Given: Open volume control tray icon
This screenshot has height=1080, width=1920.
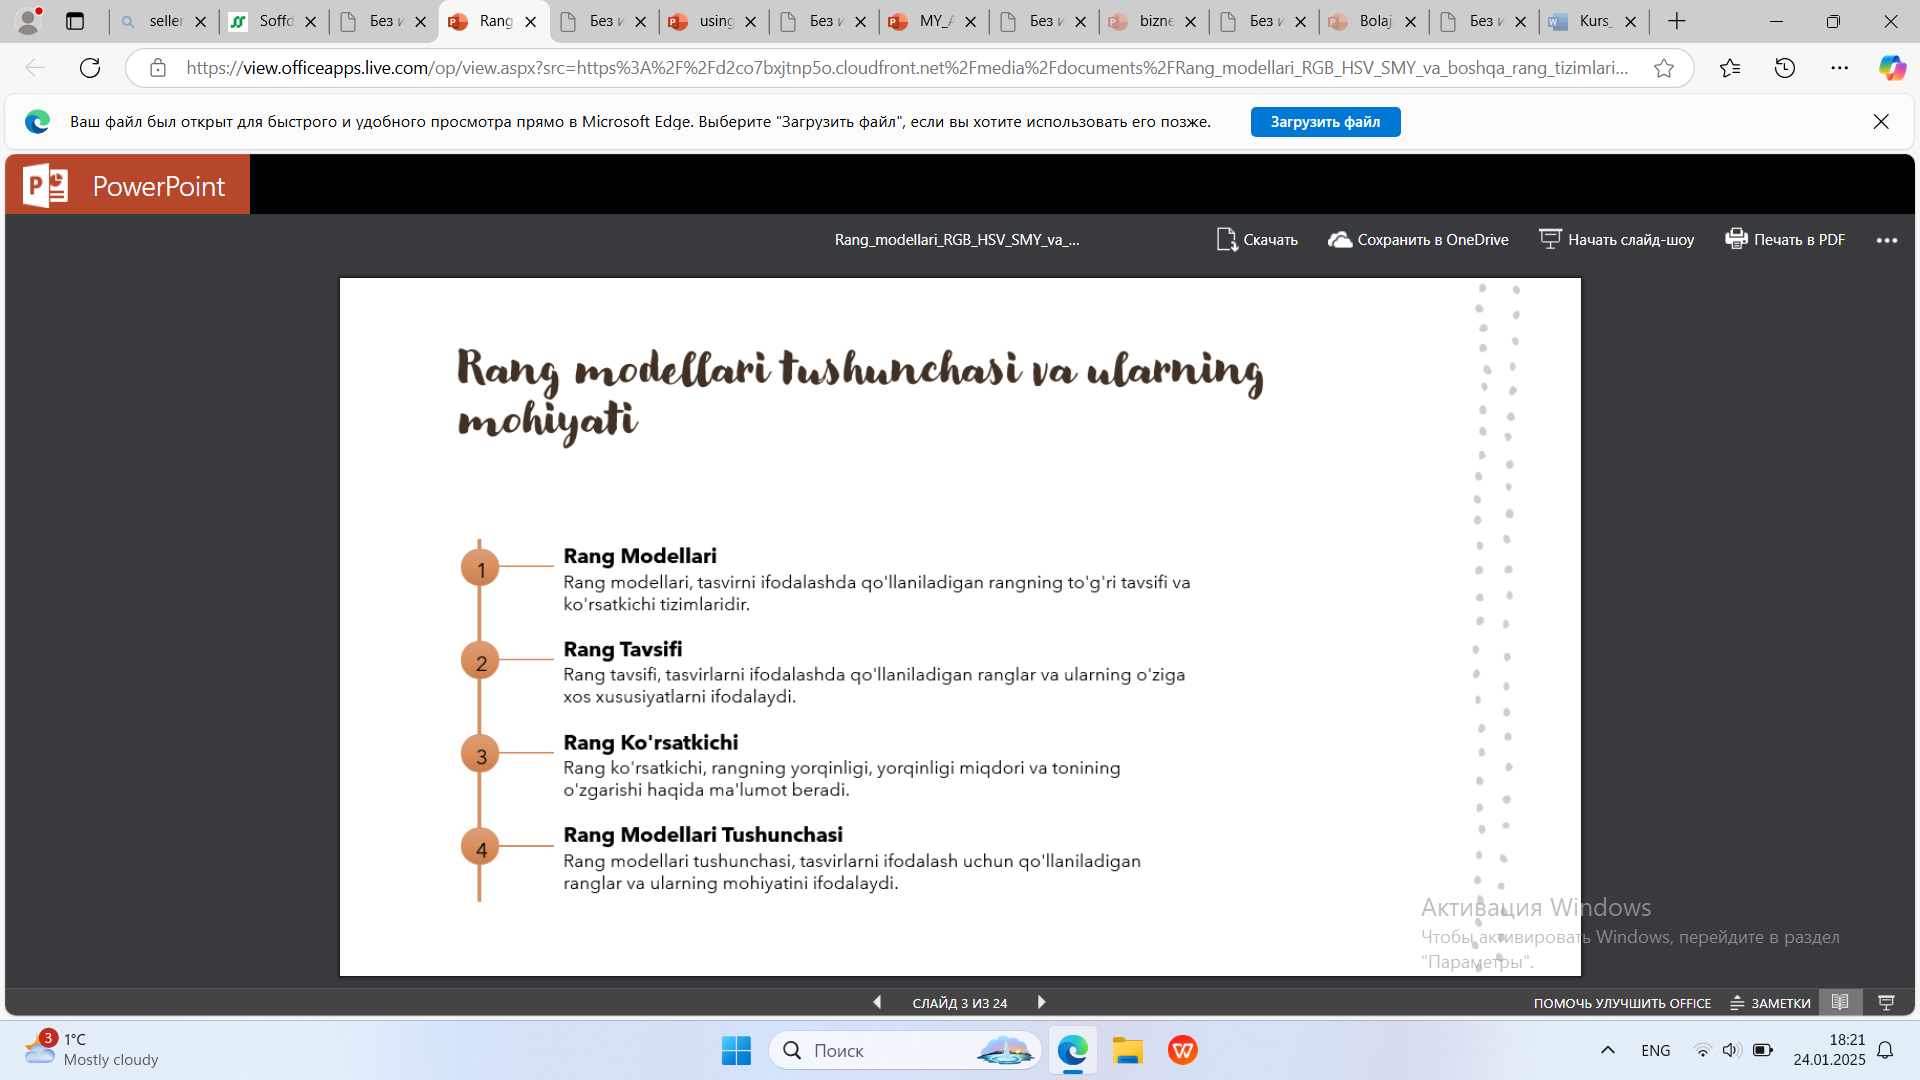Looking at the screenshot, I should click(x=1731, y=1050).
